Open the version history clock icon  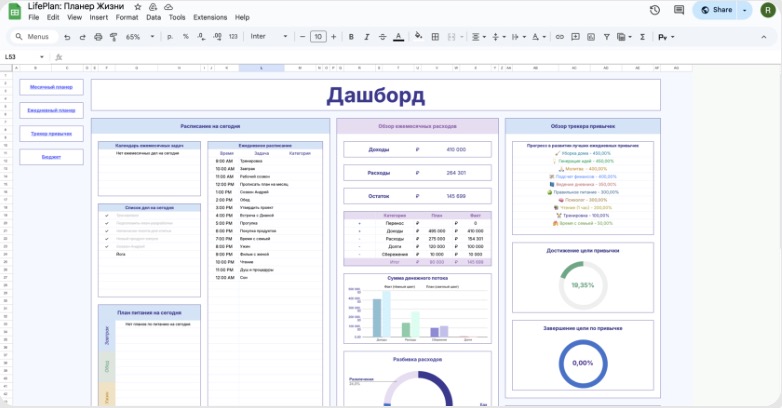tap(655, 10)
